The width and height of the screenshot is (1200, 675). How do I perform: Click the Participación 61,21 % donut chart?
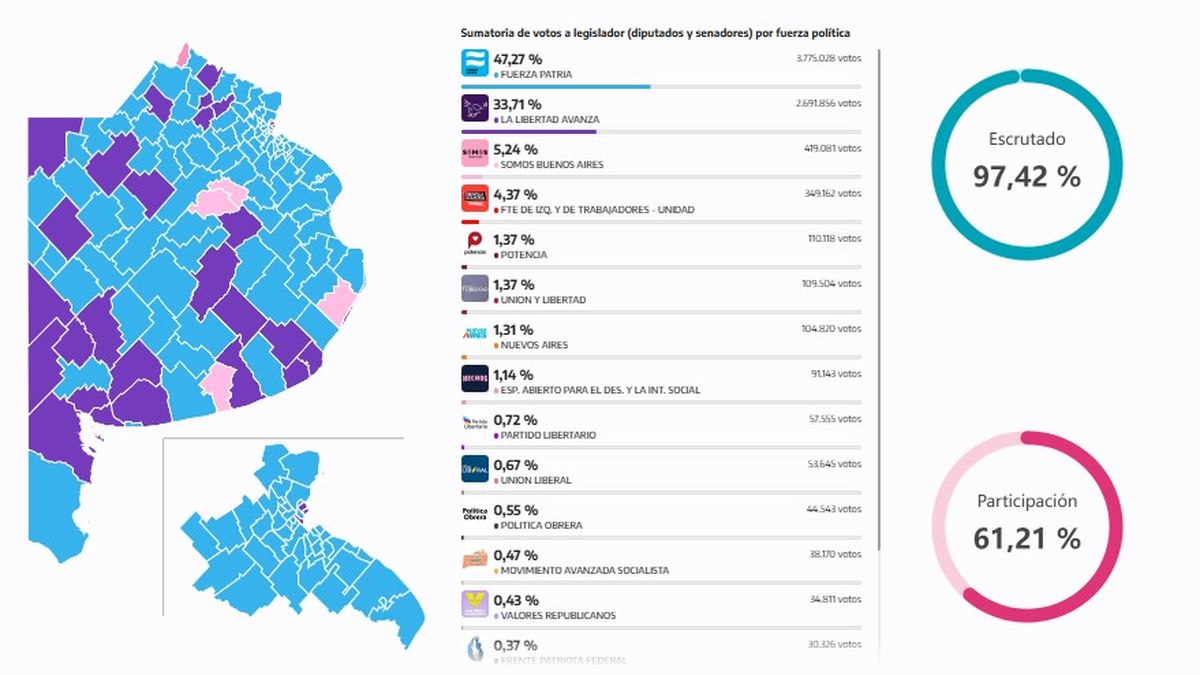[1027, 526]
